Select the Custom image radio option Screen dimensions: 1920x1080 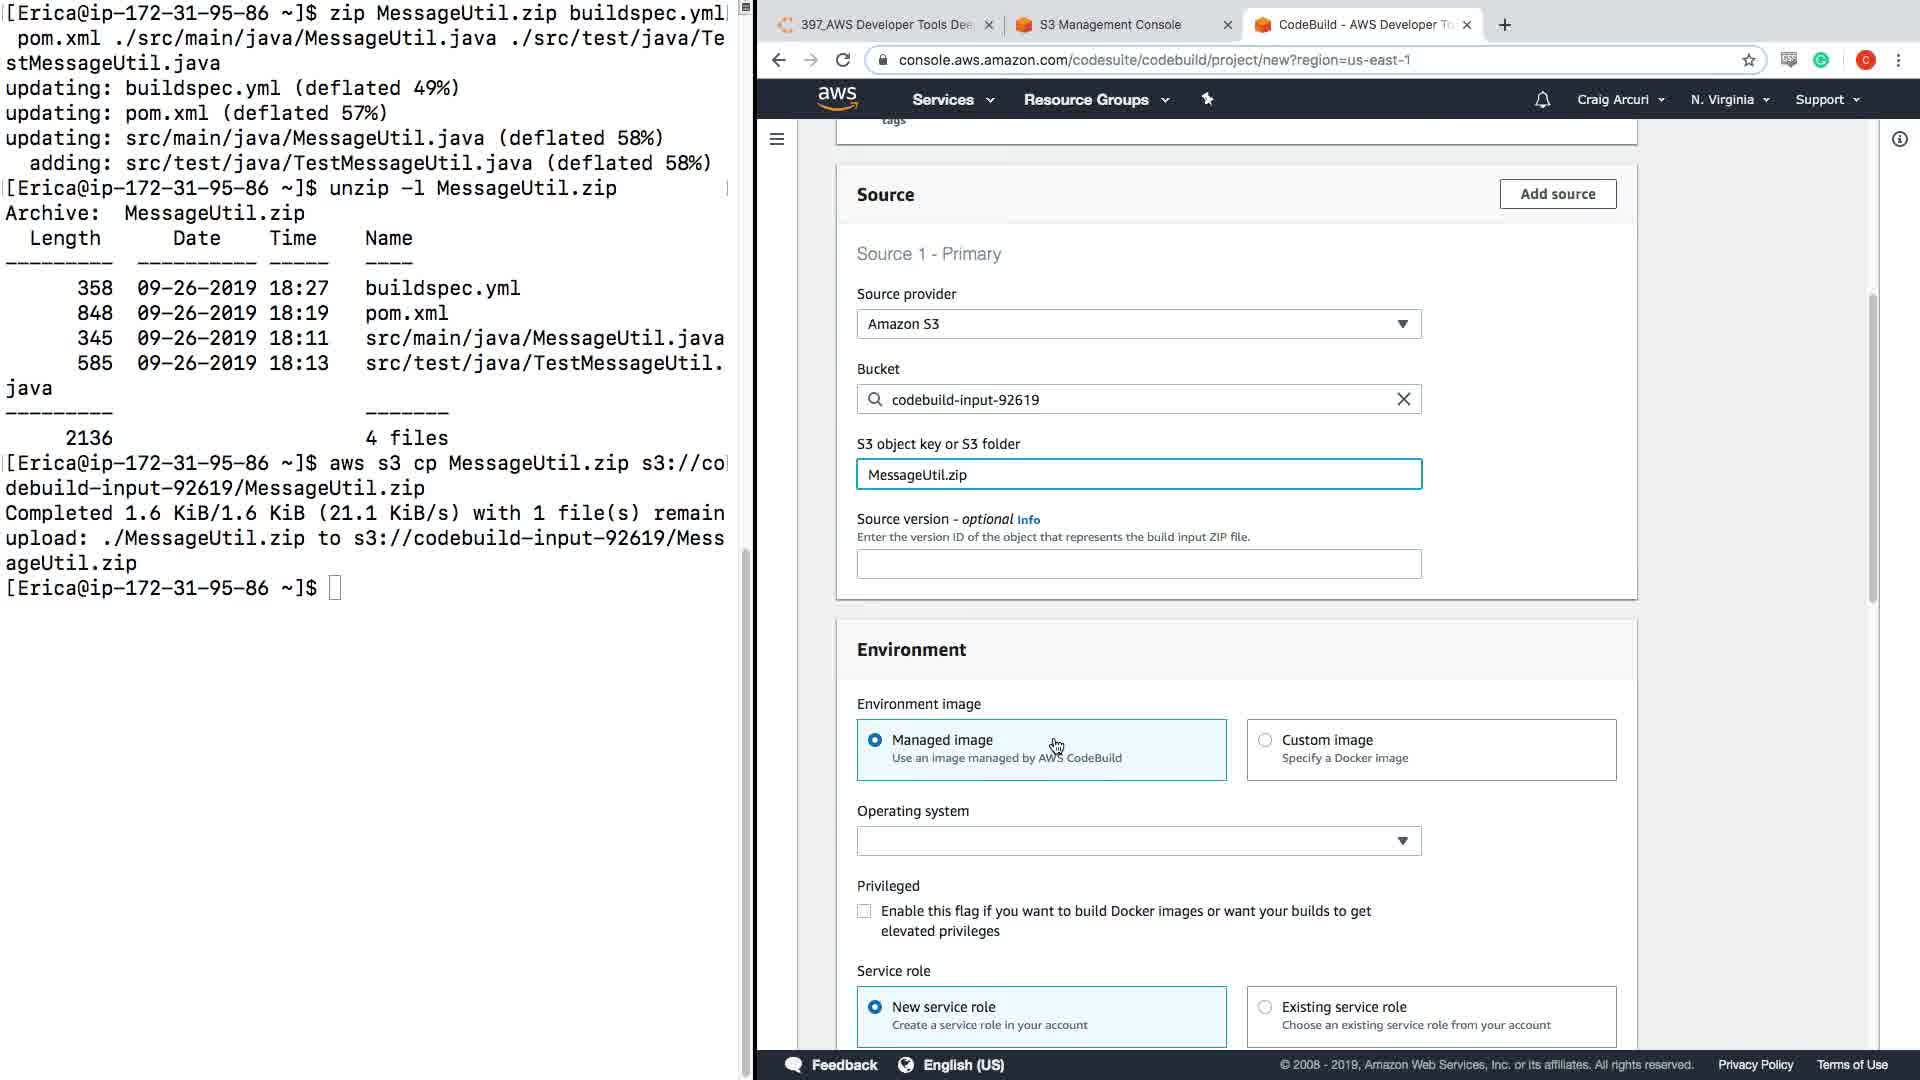click(1265, 740)
